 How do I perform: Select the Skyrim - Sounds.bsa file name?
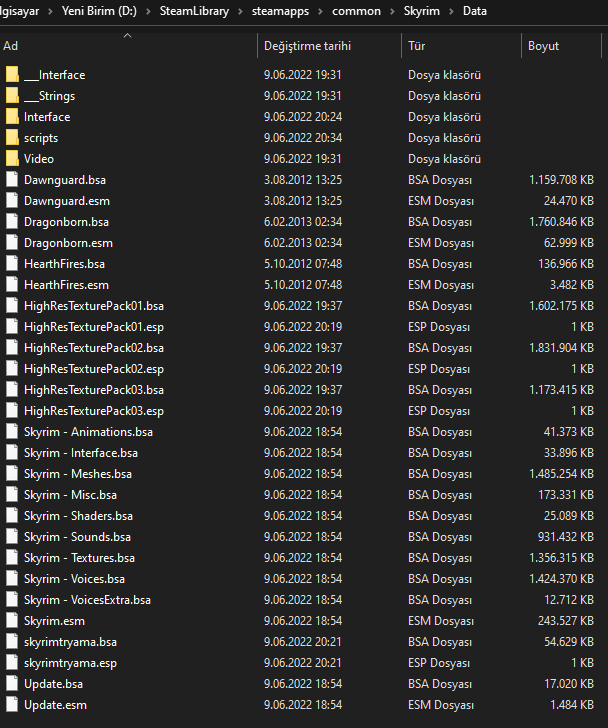77,537
